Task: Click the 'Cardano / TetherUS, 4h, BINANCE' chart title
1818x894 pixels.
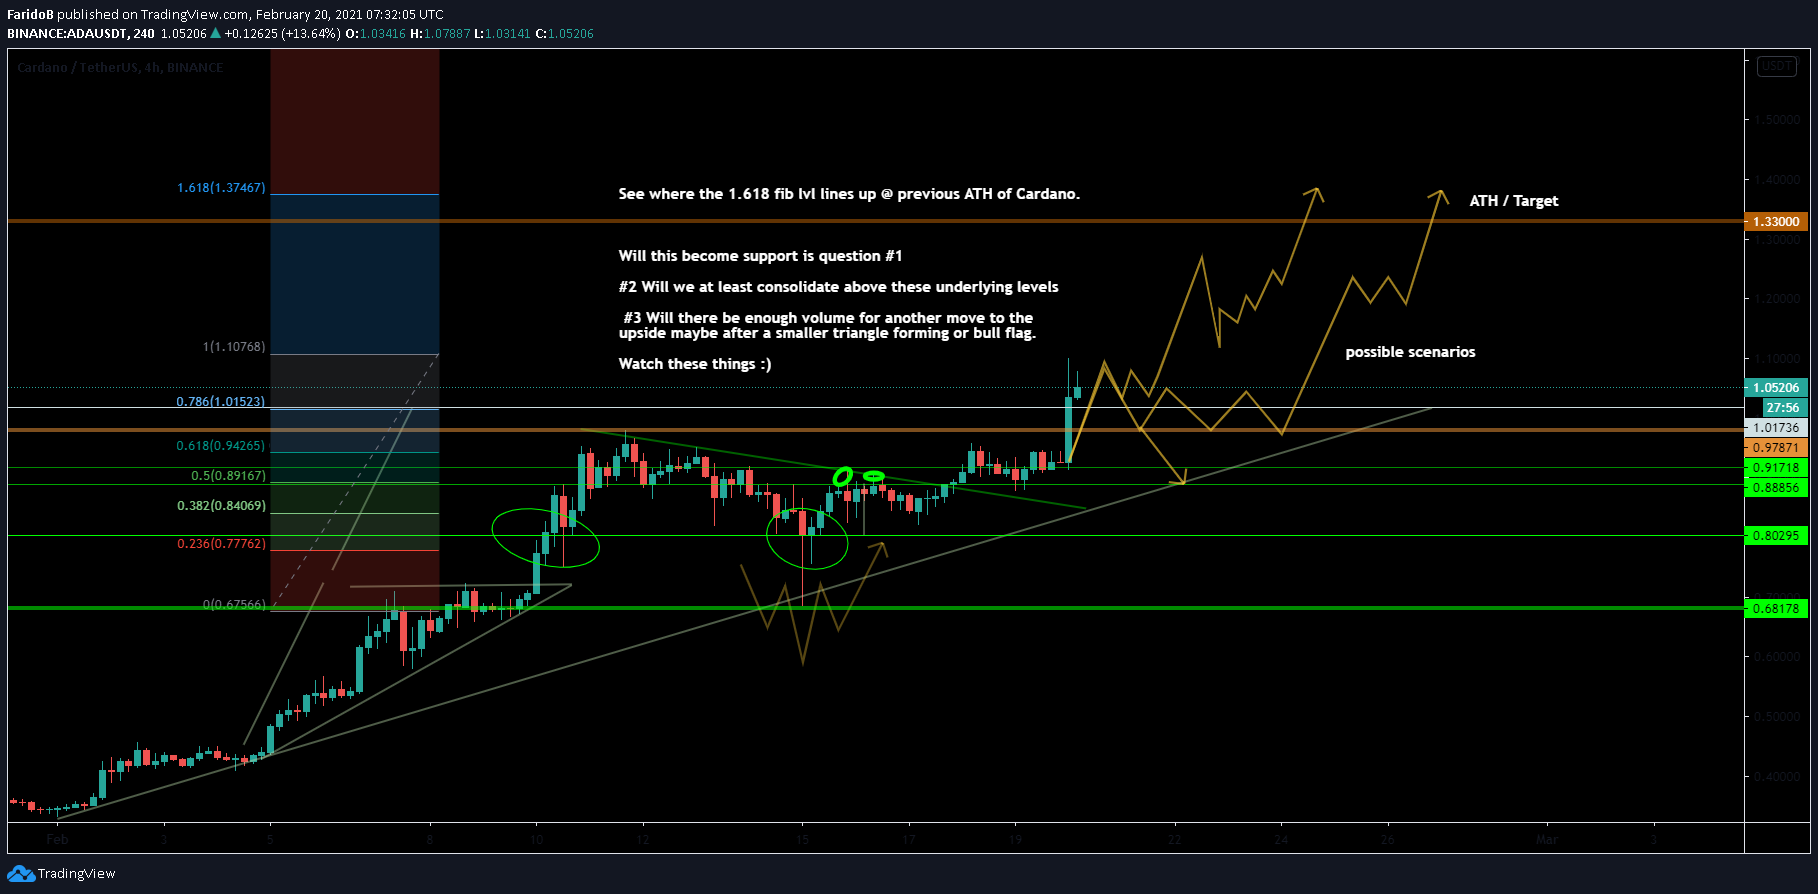Action: click(120, 68)
